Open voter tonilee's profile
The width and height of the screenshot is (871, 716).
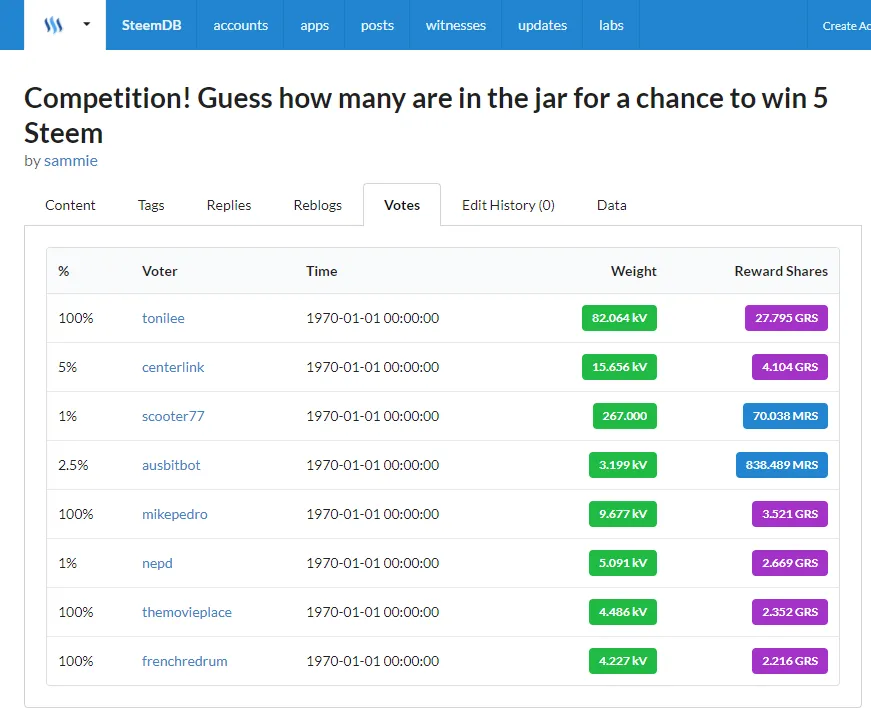tap(163, 318)
